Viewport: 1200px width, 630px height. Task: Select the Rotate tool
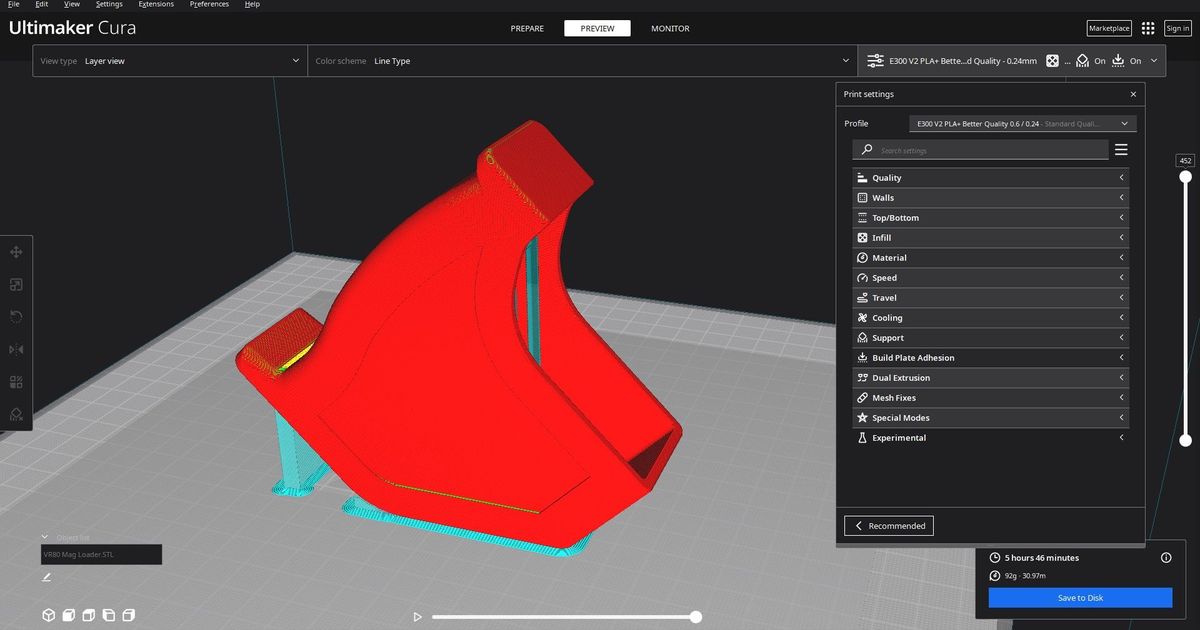(x=16, y=316)
